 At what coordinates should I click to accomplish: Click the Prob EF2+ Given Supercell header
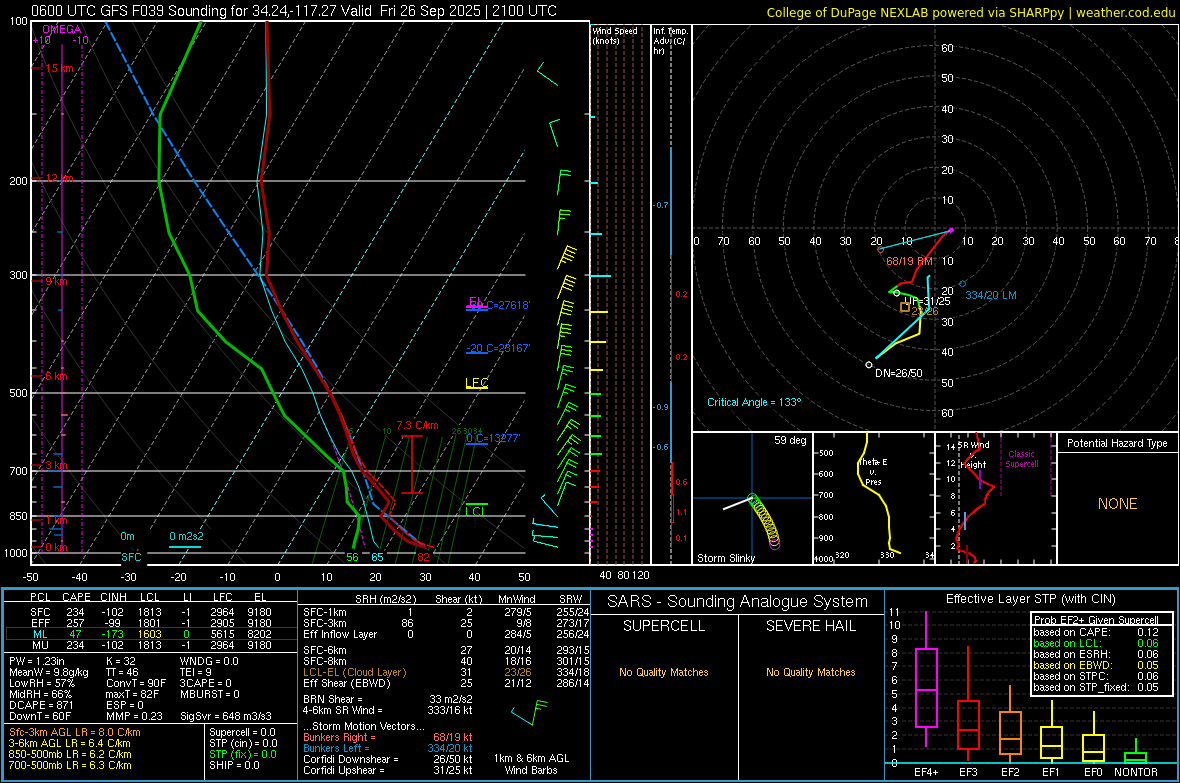(x=1096, y=620)
